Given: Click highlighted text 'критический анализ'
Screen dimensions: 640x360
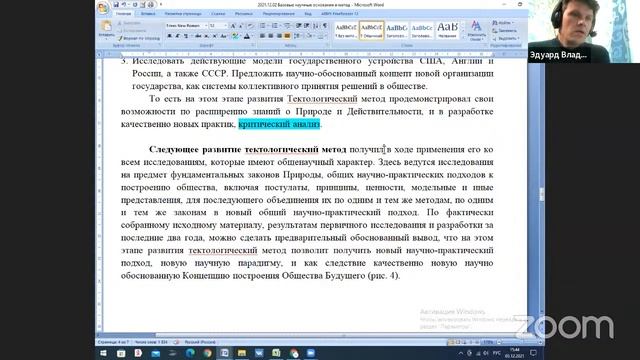Looking at the screenshot, I should [279, 124].
